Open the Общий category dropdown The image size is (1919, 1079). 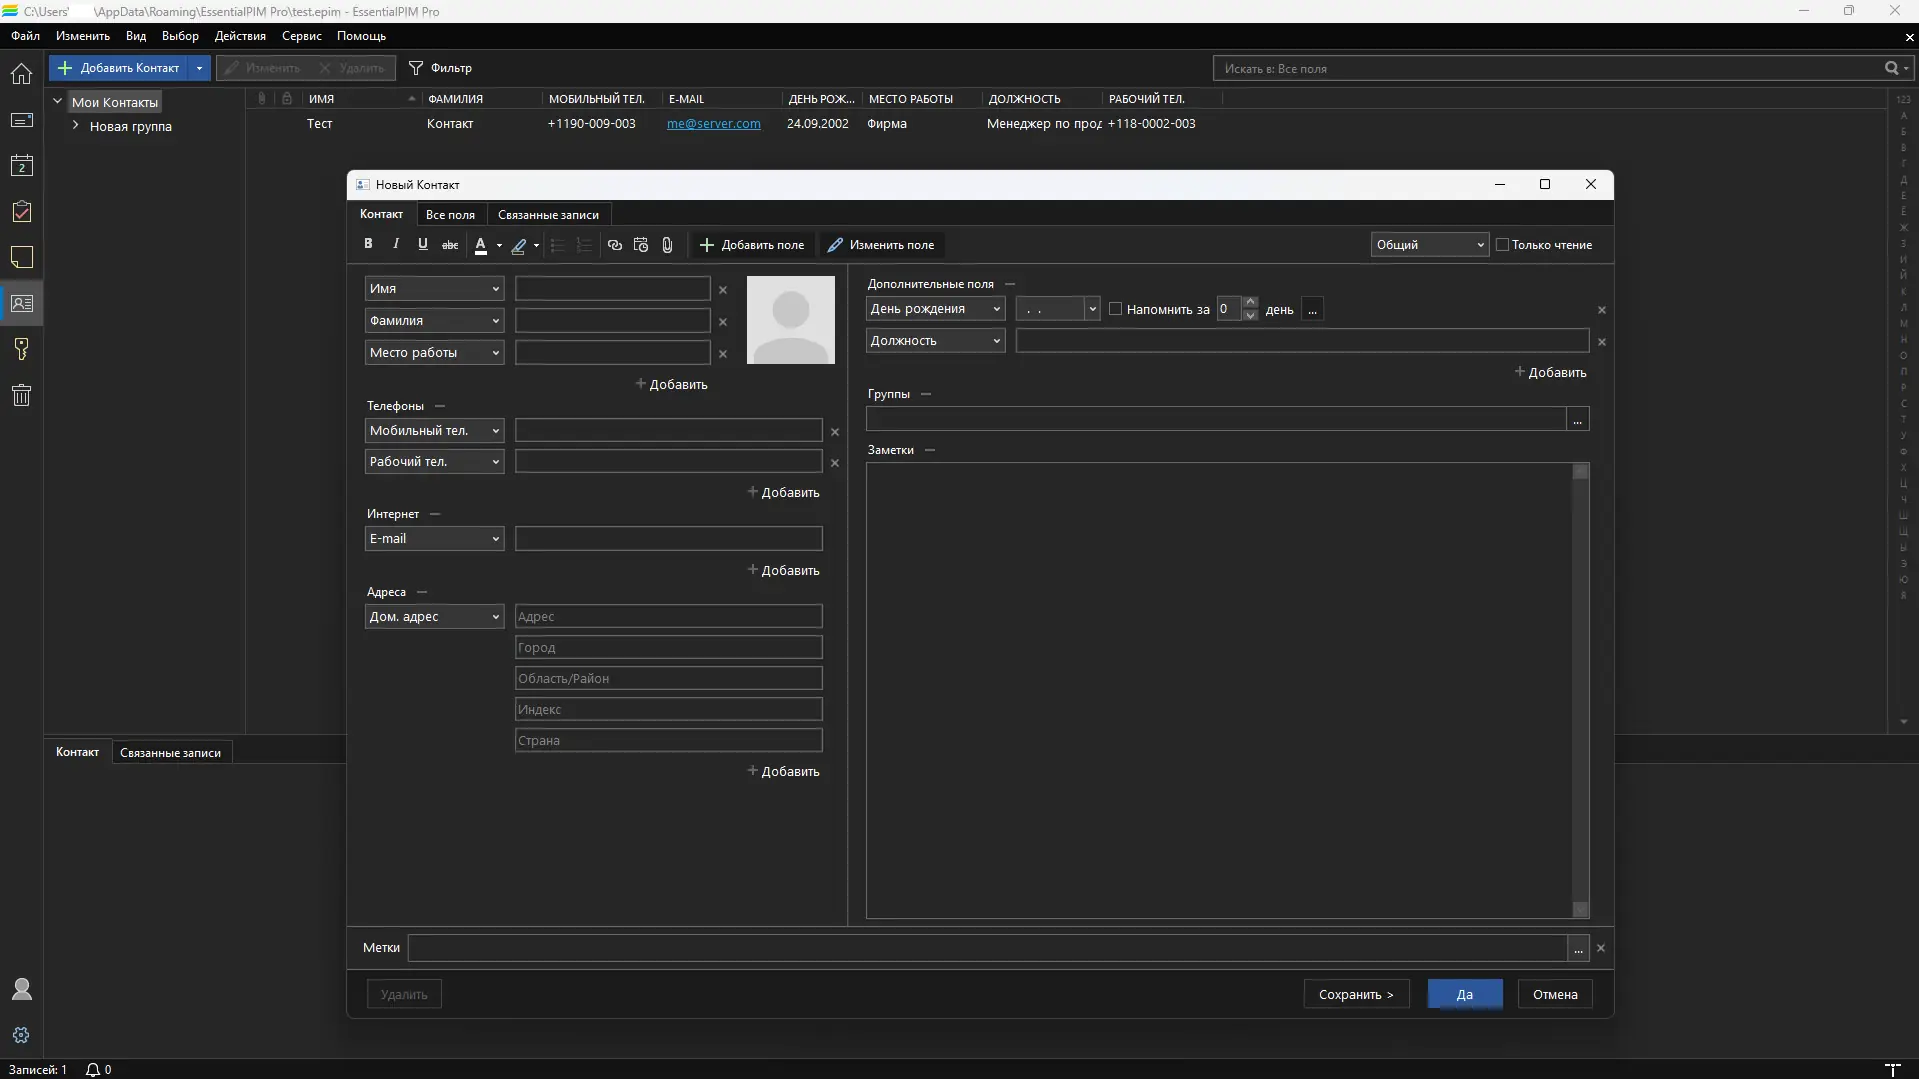coord(1429,245)
